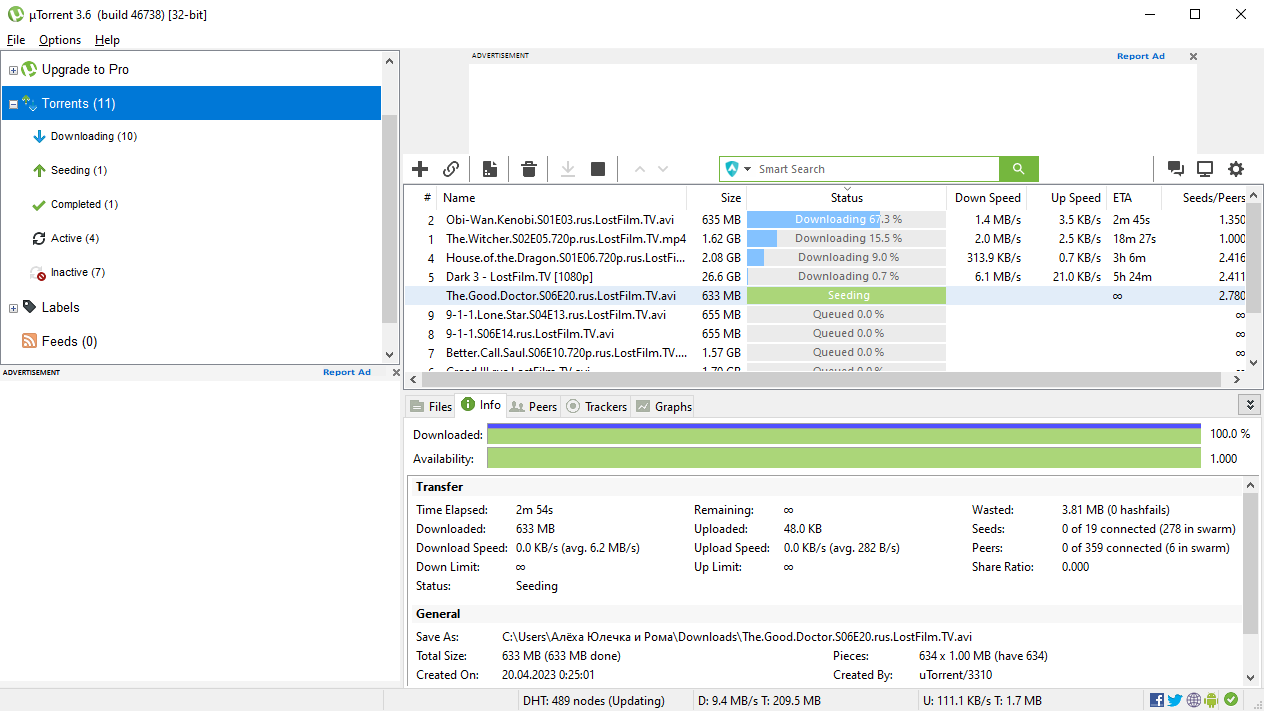The image size is (1264, 711).
Task: Sort by Up Speed column
Action: tap(1067, 198)
